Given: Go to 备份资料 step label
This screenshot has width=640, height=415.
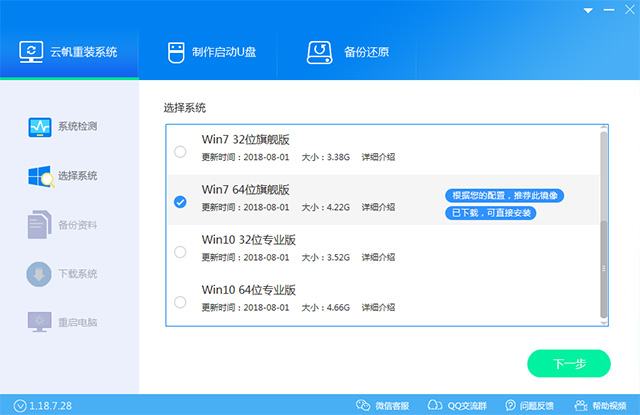Looking at the screenshot, I should point(78,225).
